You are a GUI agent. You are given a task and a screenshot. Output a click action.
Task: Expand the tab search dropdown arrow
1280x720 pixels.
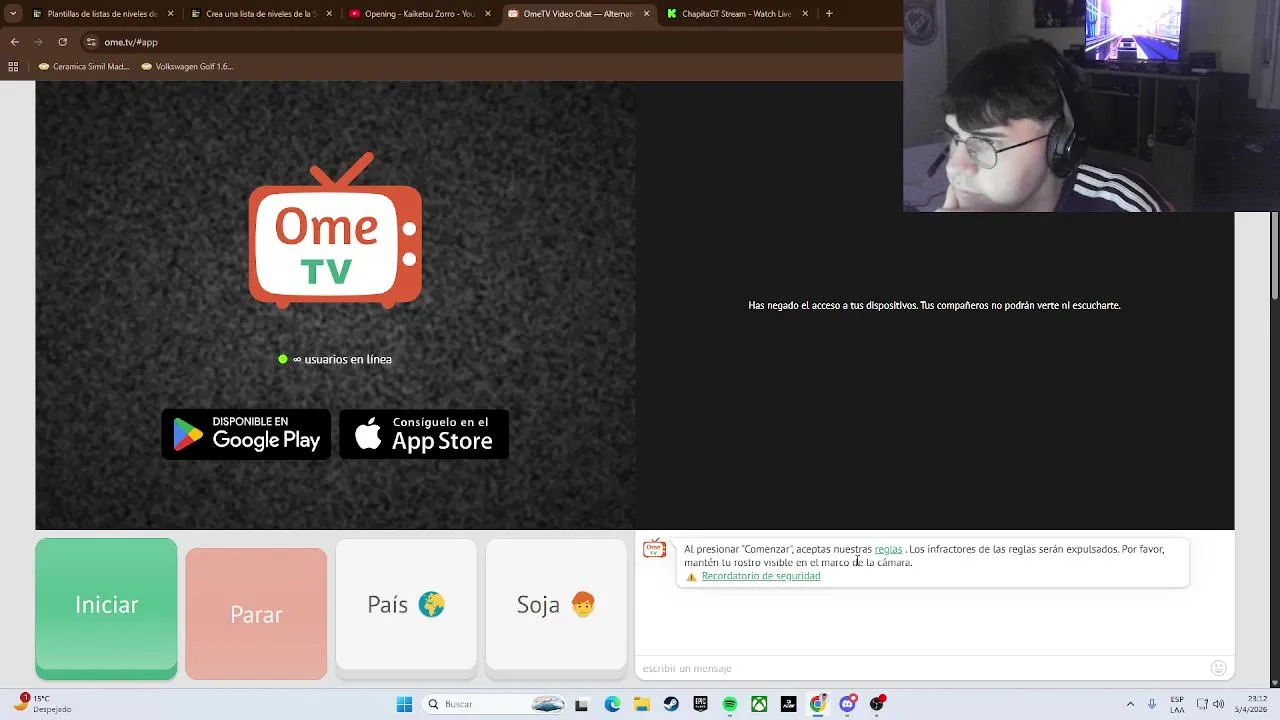(13, 14)
